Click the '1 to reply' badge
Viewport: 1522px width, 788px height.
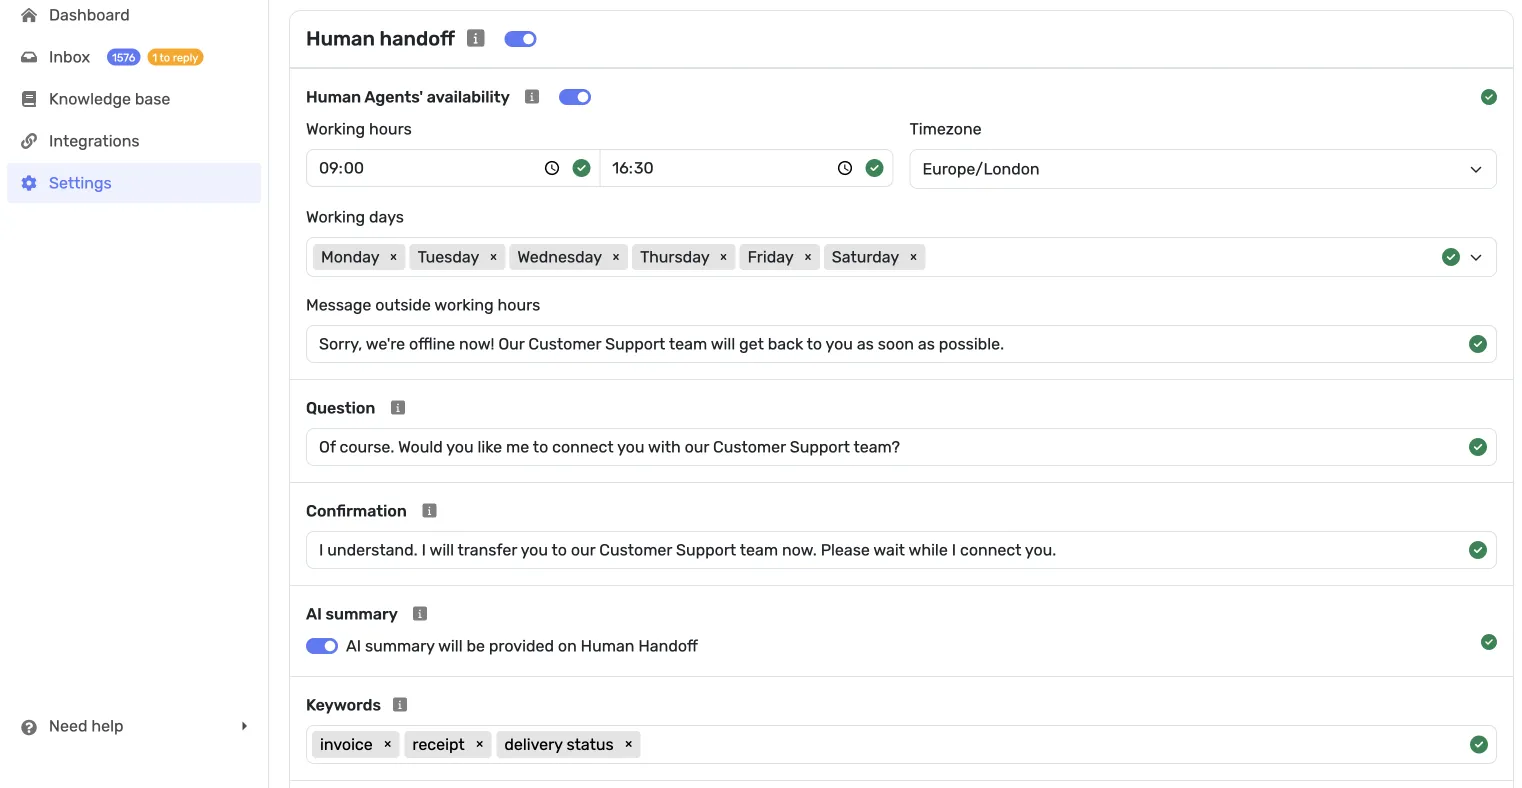176,57
